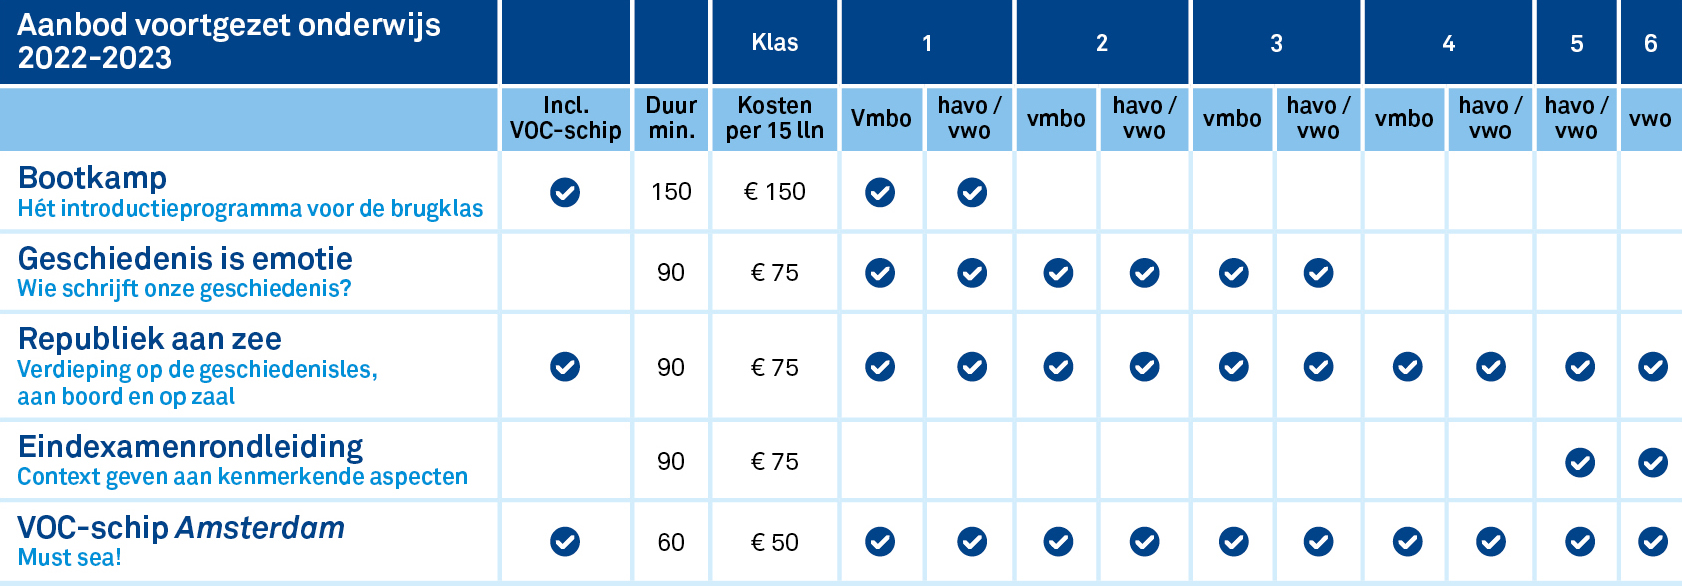
Task: Click Eindexamenrondleiding class 5 havo/vwo checkmark
Action: [1580, 462]
